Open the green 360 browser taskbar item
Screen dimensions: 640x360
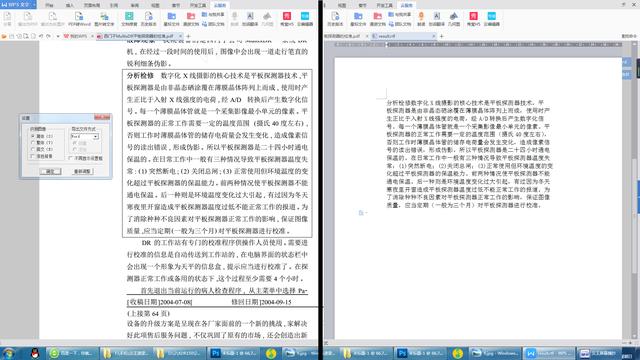pos(73,353)
